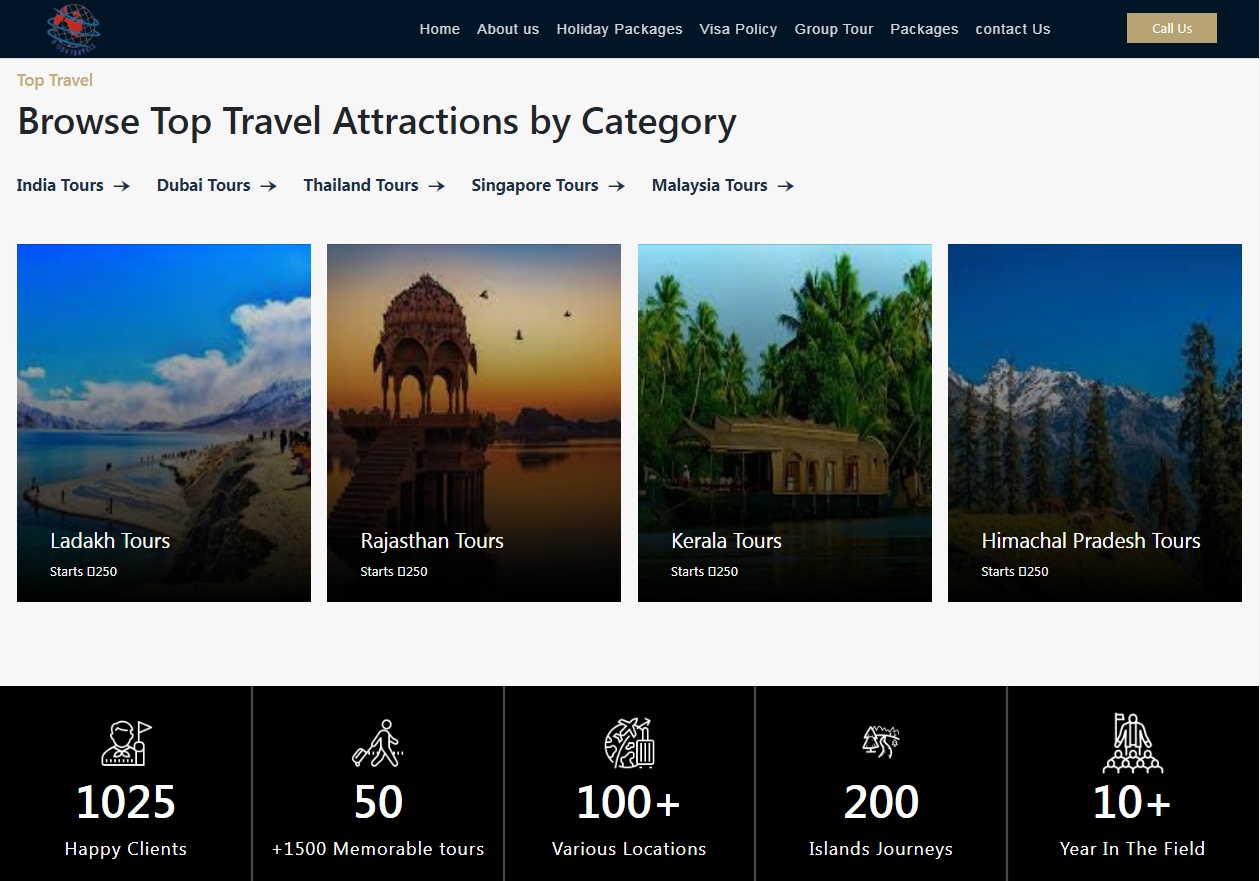Switch to the Thailand Tours category
Image resolution: width=1260 pixels, height=881 pixels.
click(361, 185)
